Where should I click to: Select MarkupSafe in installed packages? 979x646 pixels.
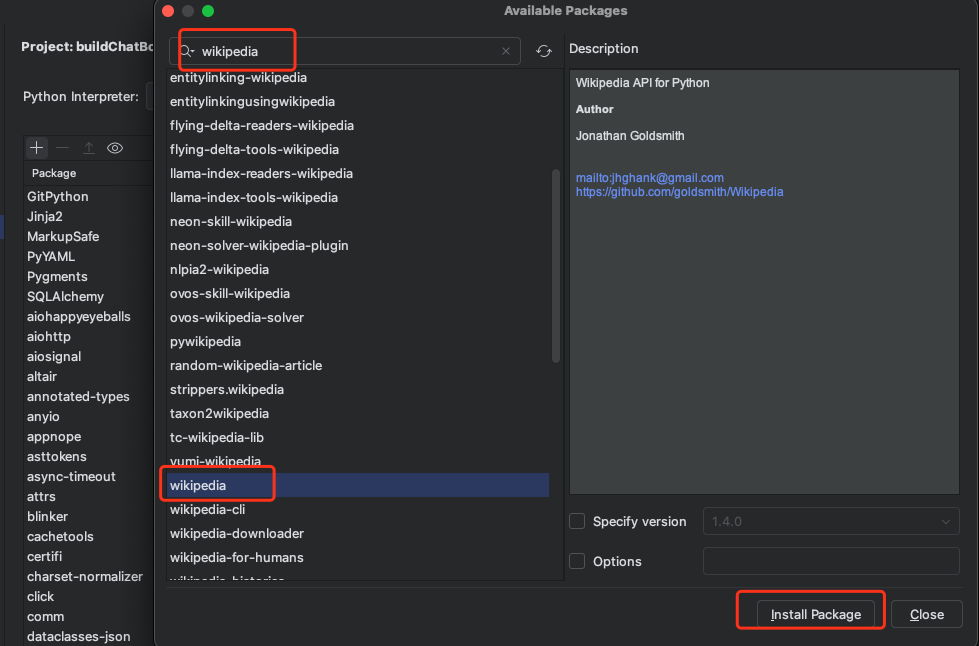click(62, 237)
